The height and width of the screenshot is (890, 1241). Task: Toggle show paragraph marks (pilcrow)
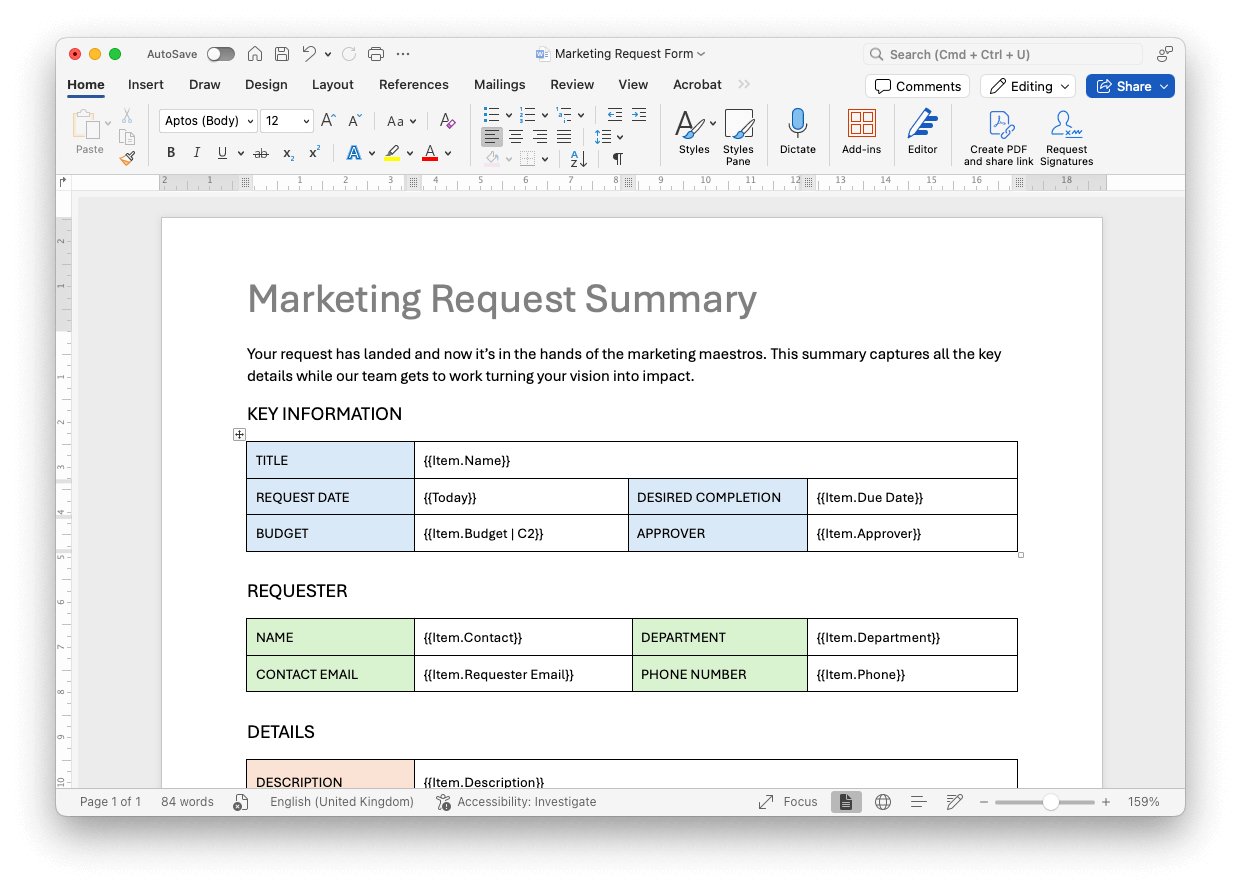click(618, 158)
